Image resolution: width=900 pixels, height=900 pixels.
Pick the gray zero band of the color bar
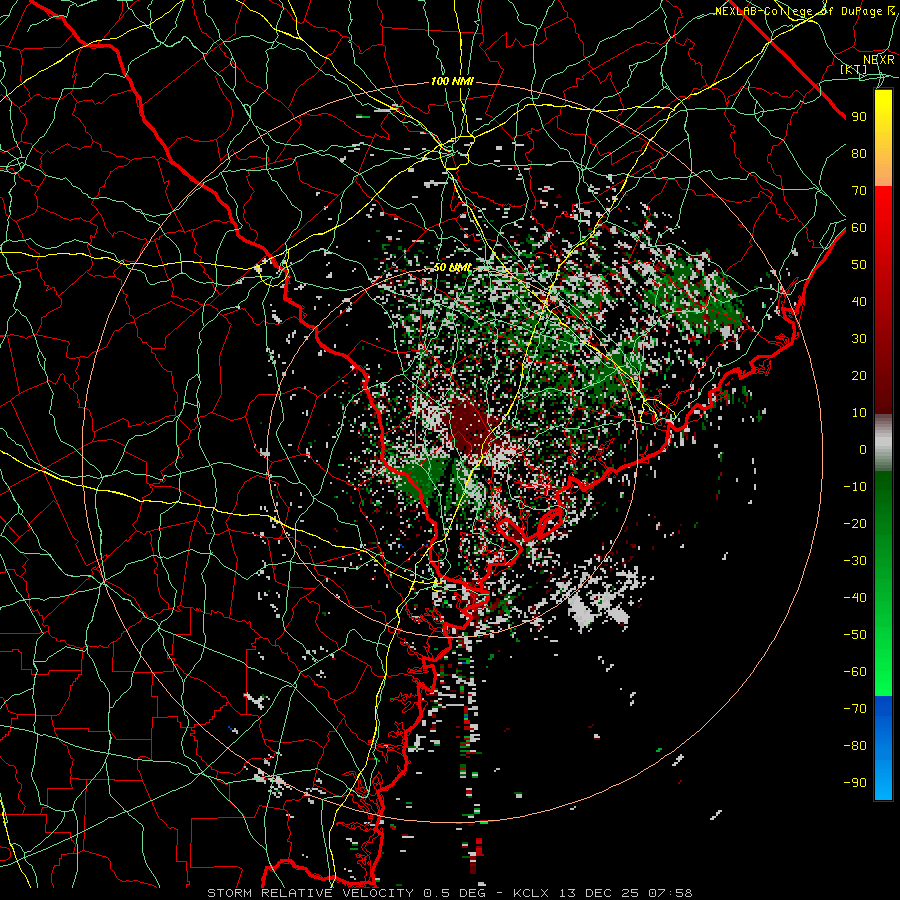pyautogui.click(x=883, y=443)
